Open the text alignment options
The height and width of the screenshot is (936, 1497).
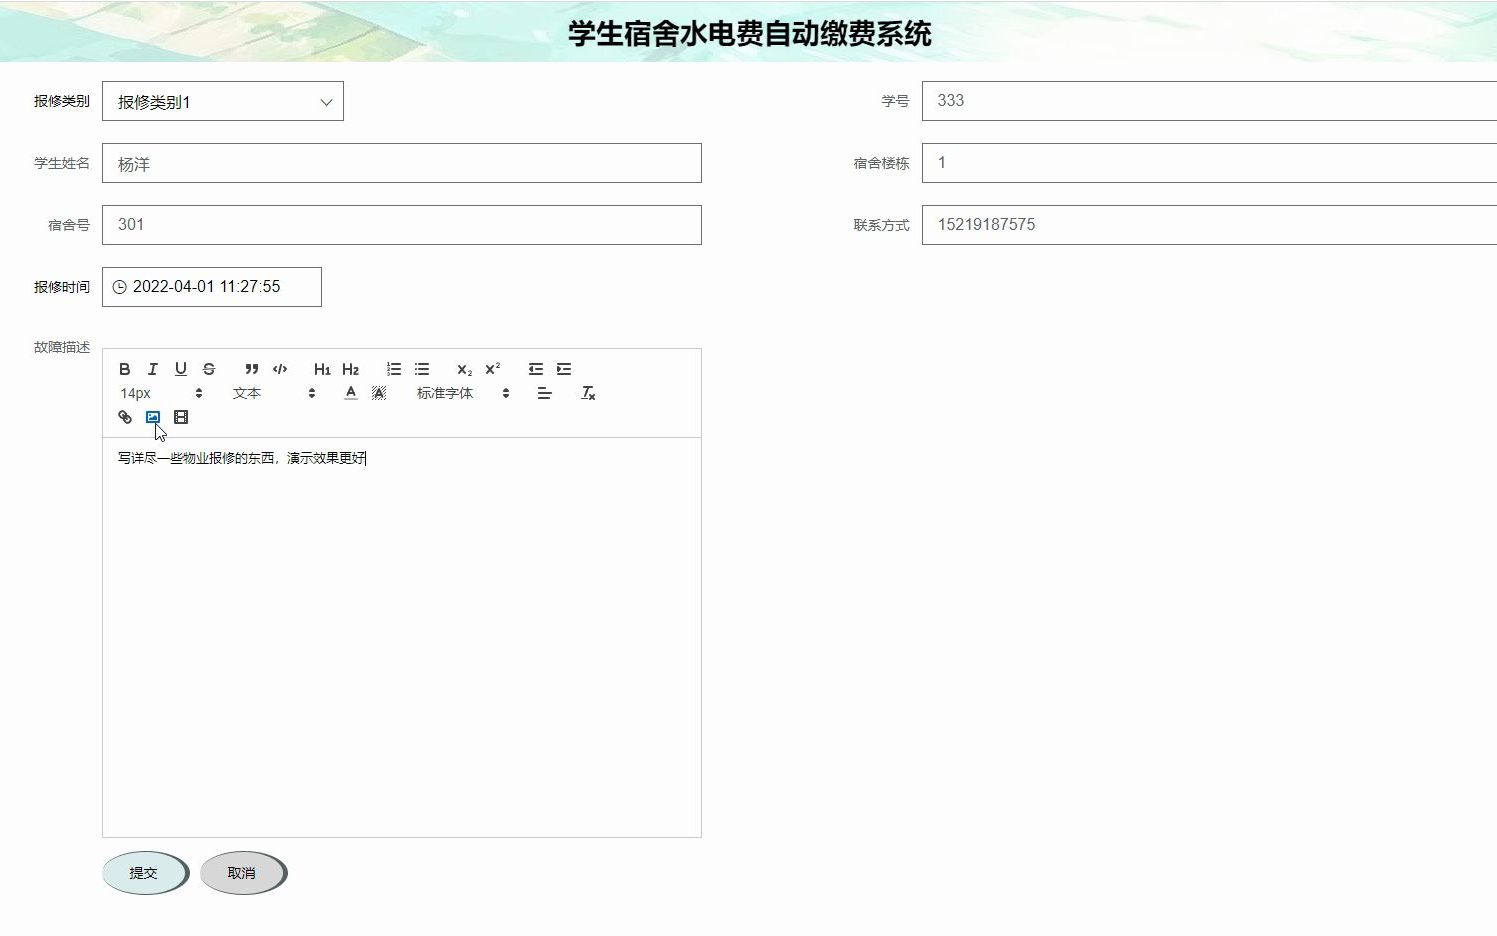(545, 393)
